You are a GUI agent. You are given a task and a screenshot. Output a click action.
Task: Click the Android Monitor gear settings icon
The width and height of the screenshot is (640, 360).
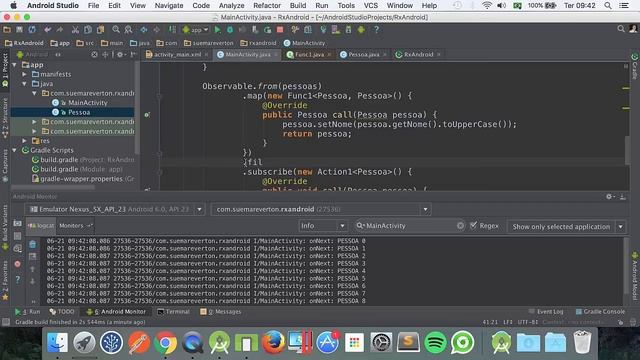click(x=609, y=197)
